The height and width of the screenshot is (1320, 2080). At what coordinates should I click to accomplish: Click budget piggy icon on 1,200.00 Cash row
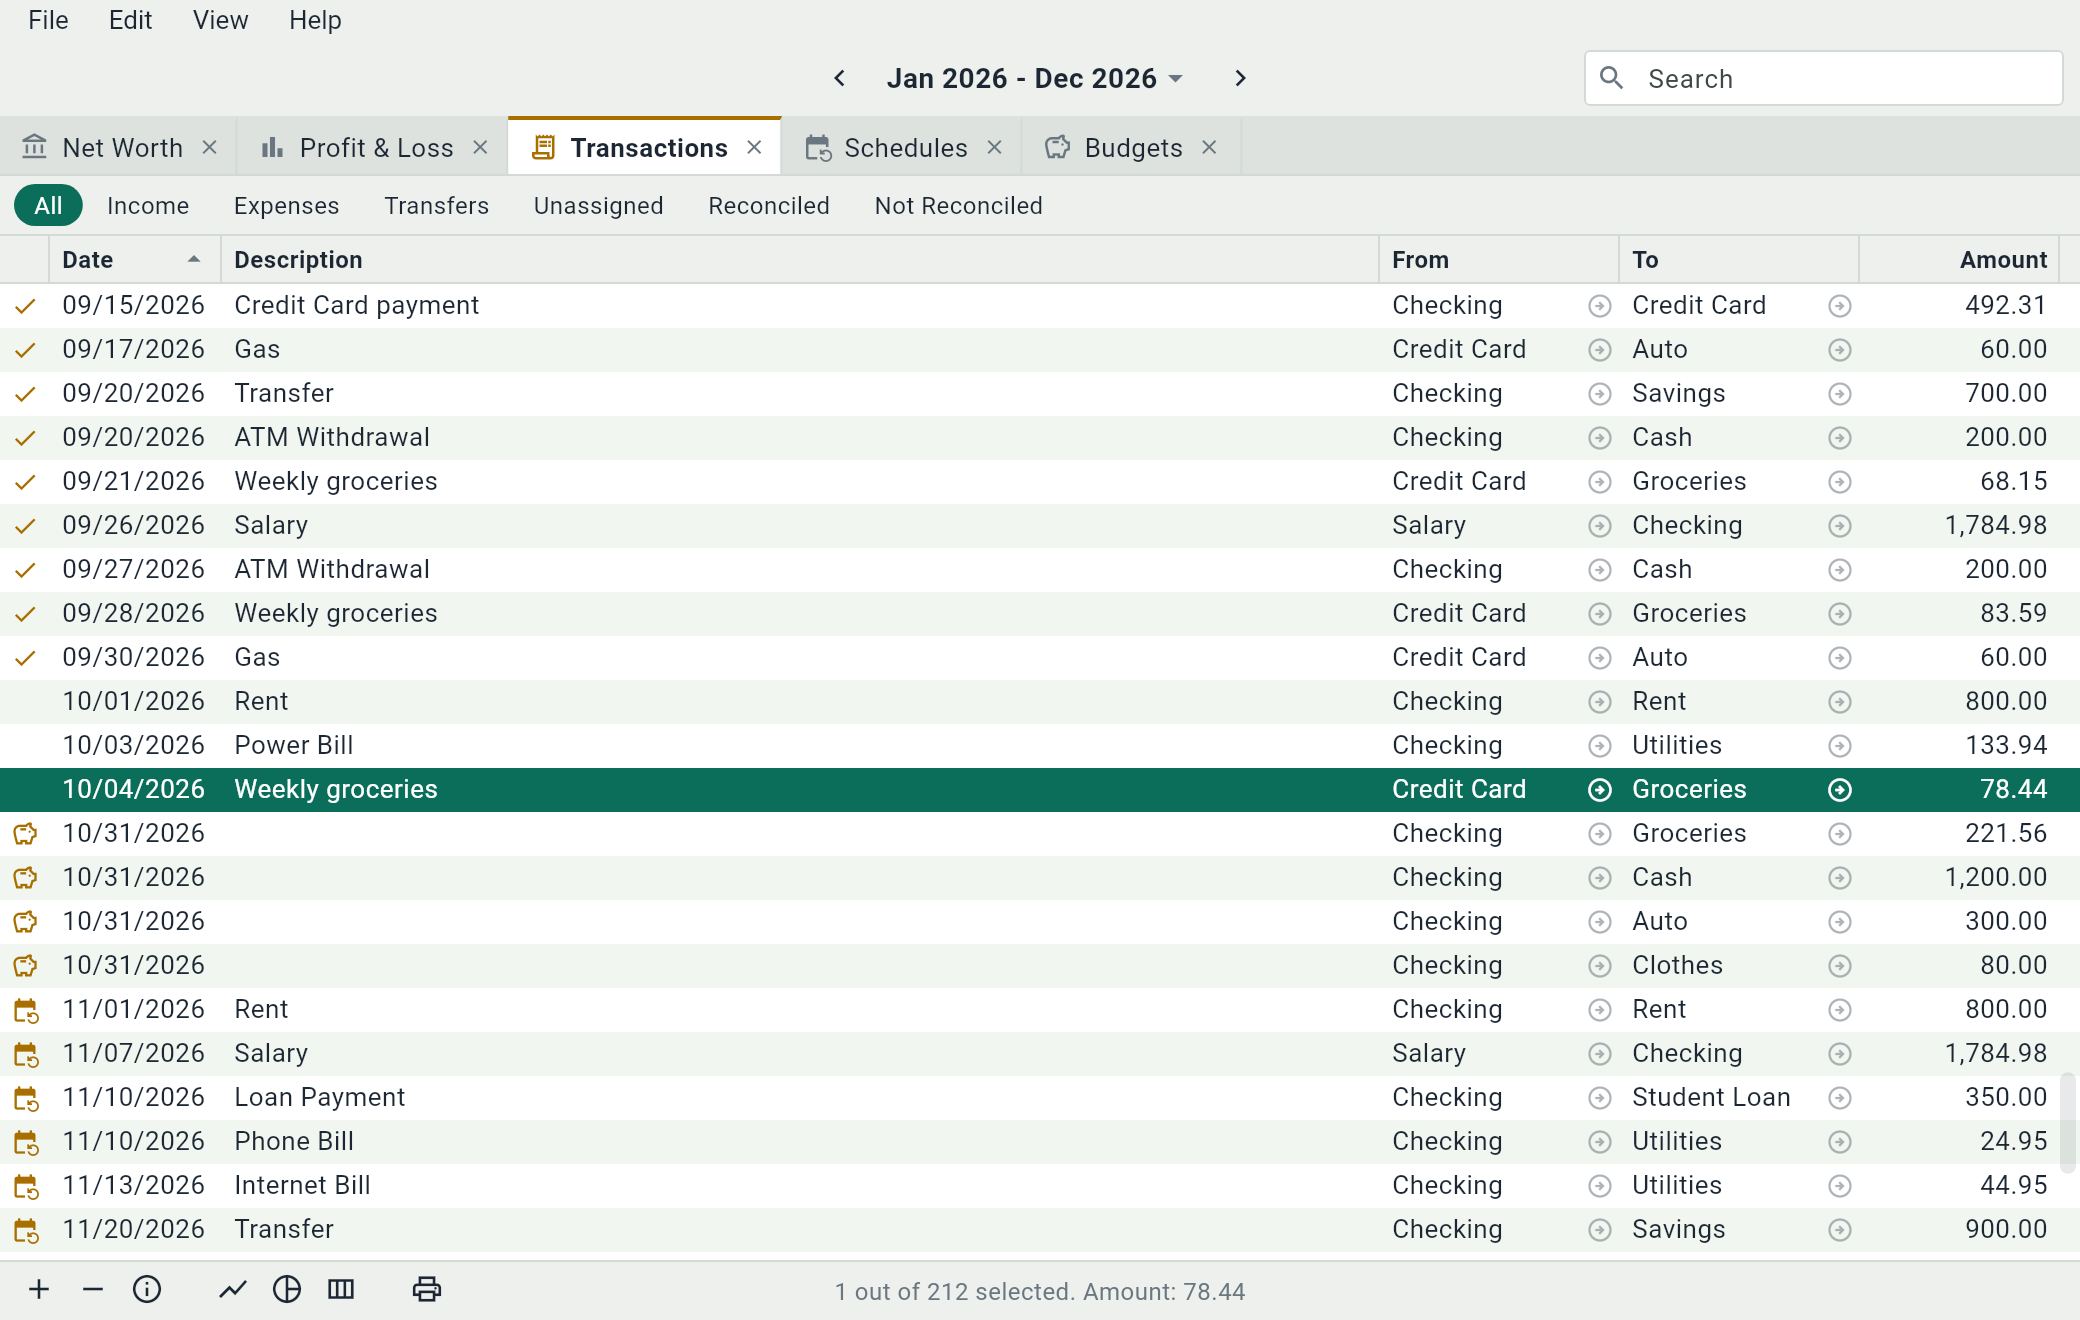pyautogui.click(x=25, y=878)
